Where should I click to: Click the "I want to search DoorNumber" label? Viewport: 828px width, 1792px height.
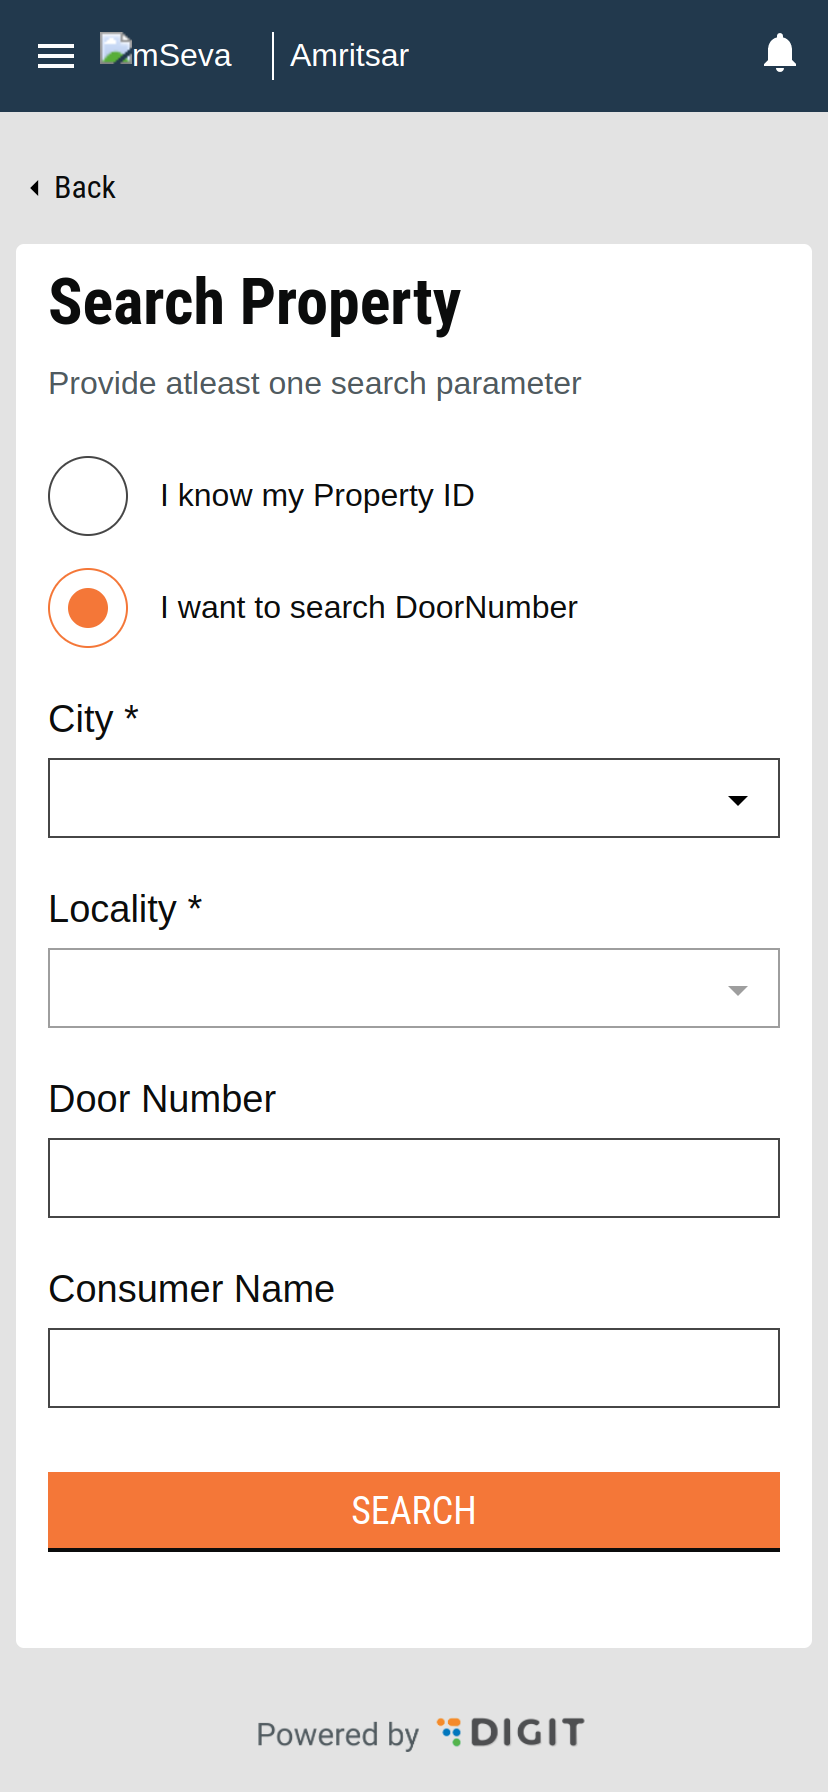coord(369,608)
